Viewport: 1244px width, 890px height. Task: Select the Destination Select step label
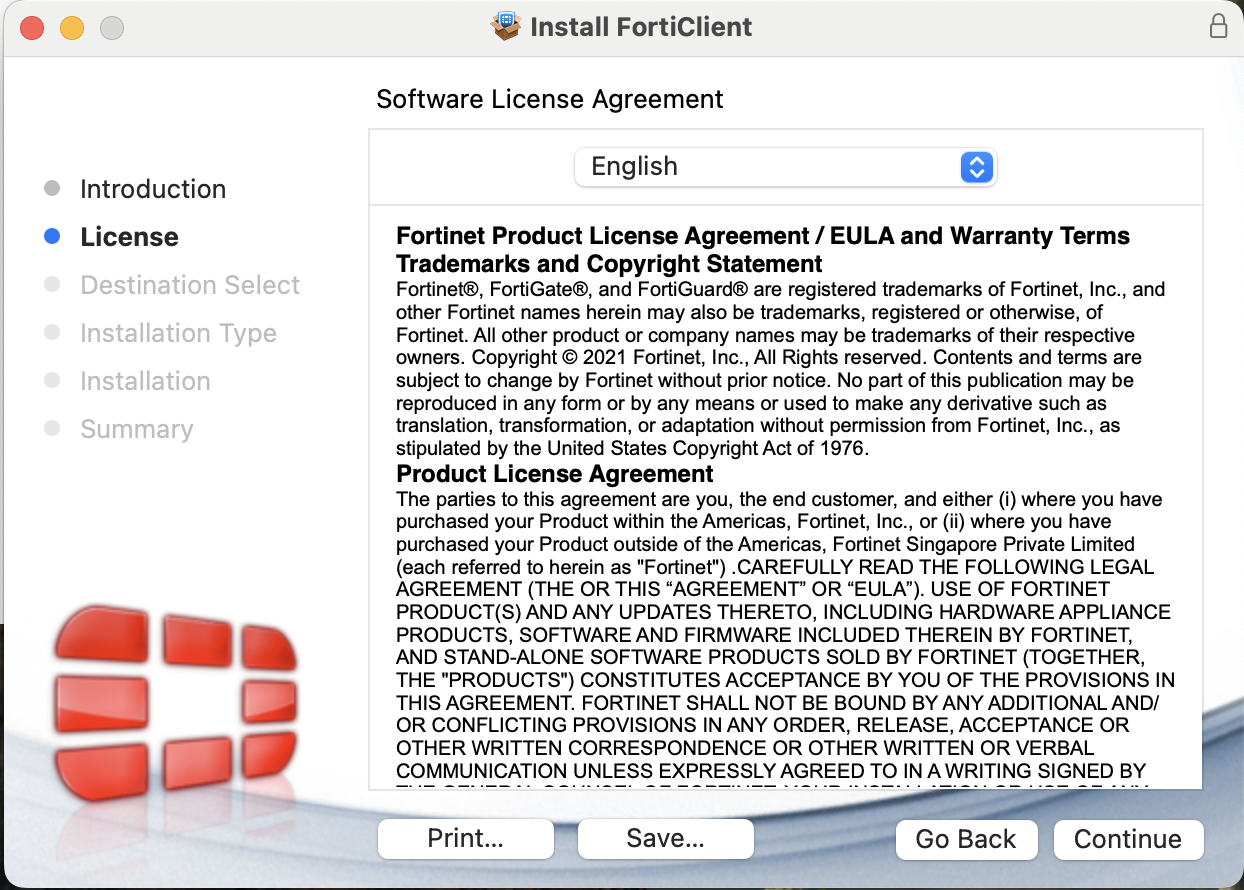point(190,285)
